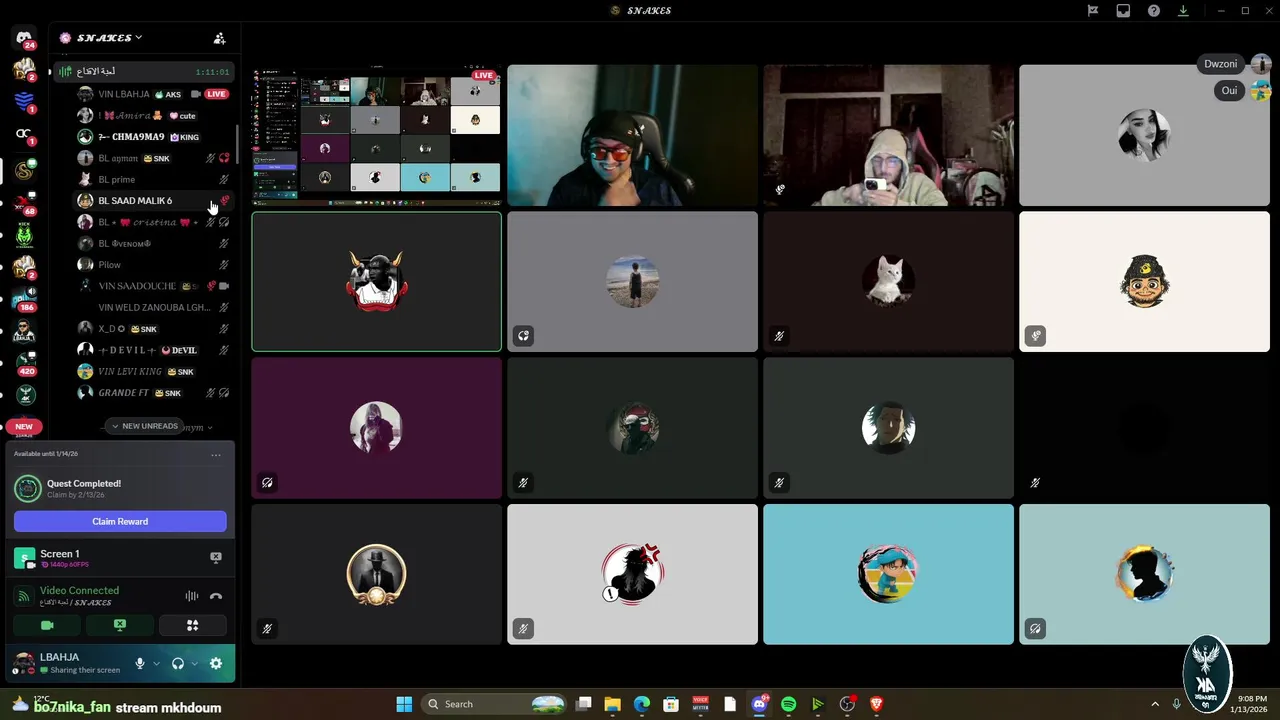Open voice connection signal icon
1280x720 pixels.
[x=24, y=596]
